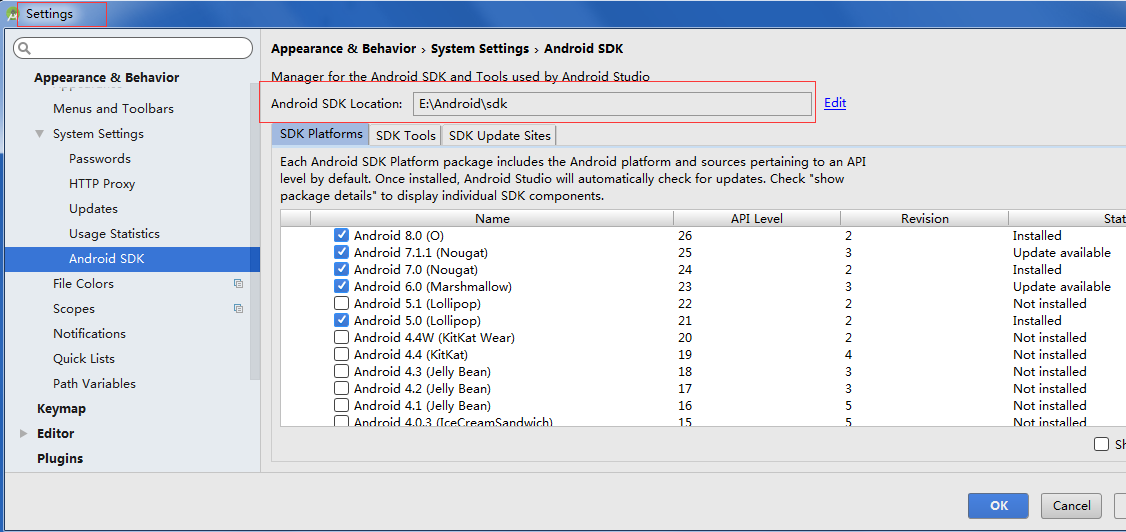Click the search magnifier icon in settings search
Viewport: 1126px width, 532px height.
25,48
